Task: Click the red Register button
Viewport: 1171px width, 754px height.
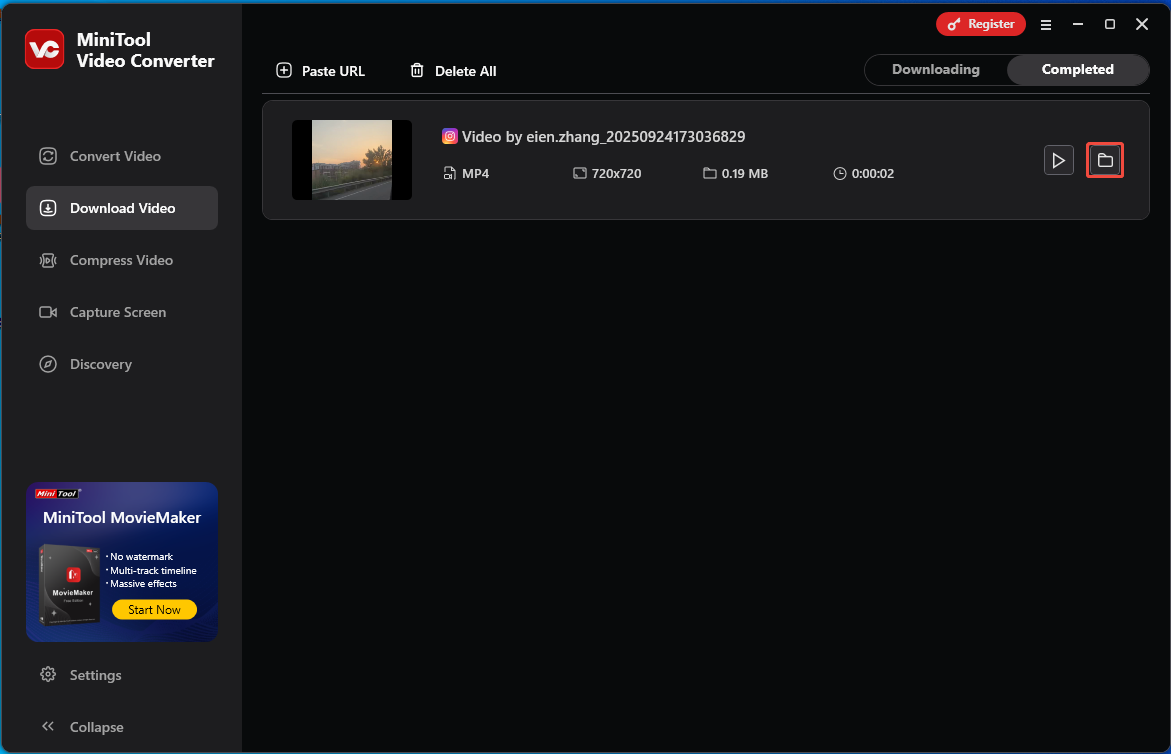Action: [981, 24]
